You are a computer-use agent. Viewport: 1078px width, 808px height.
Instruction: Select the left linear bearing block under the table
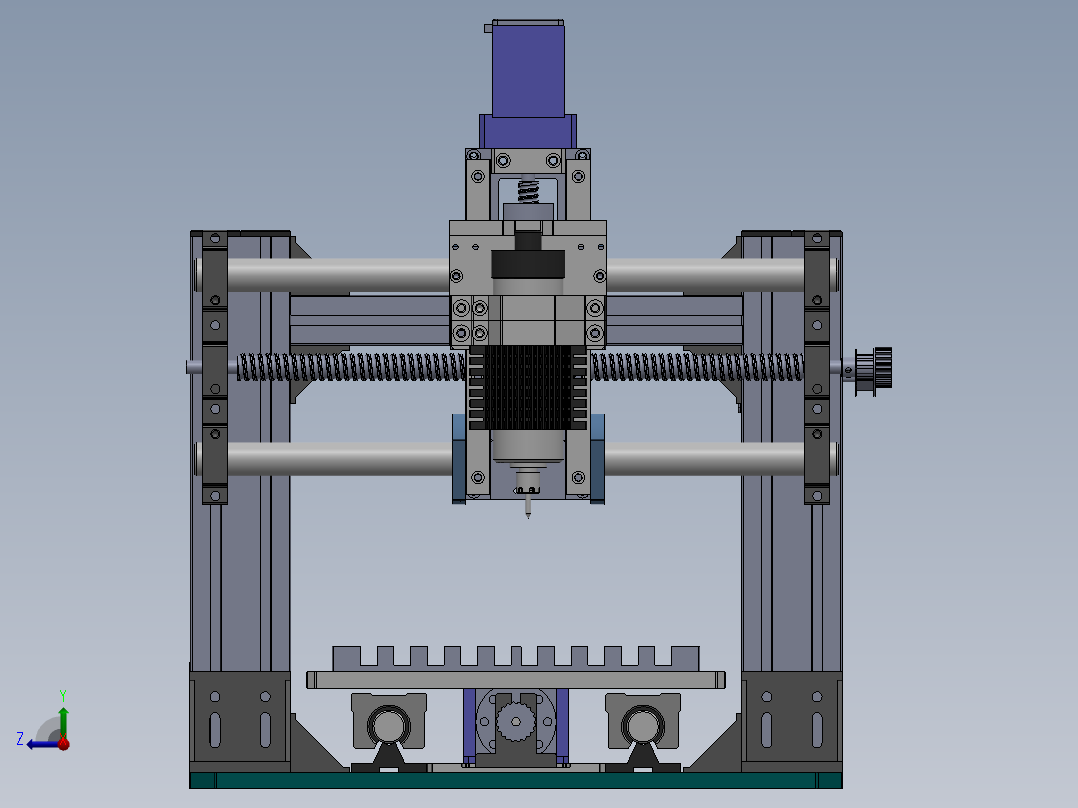(388, 722)
